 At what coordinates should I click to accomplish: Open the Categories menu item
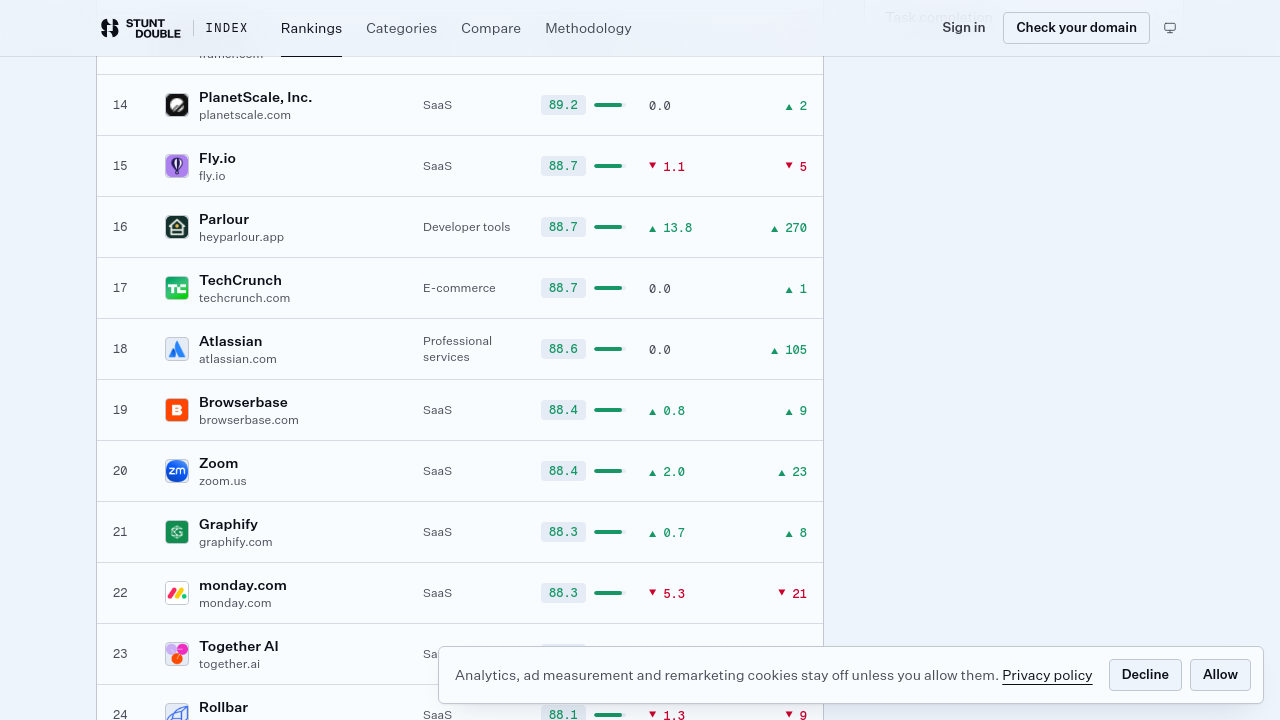pyautogui.click(x=401, y=28)
